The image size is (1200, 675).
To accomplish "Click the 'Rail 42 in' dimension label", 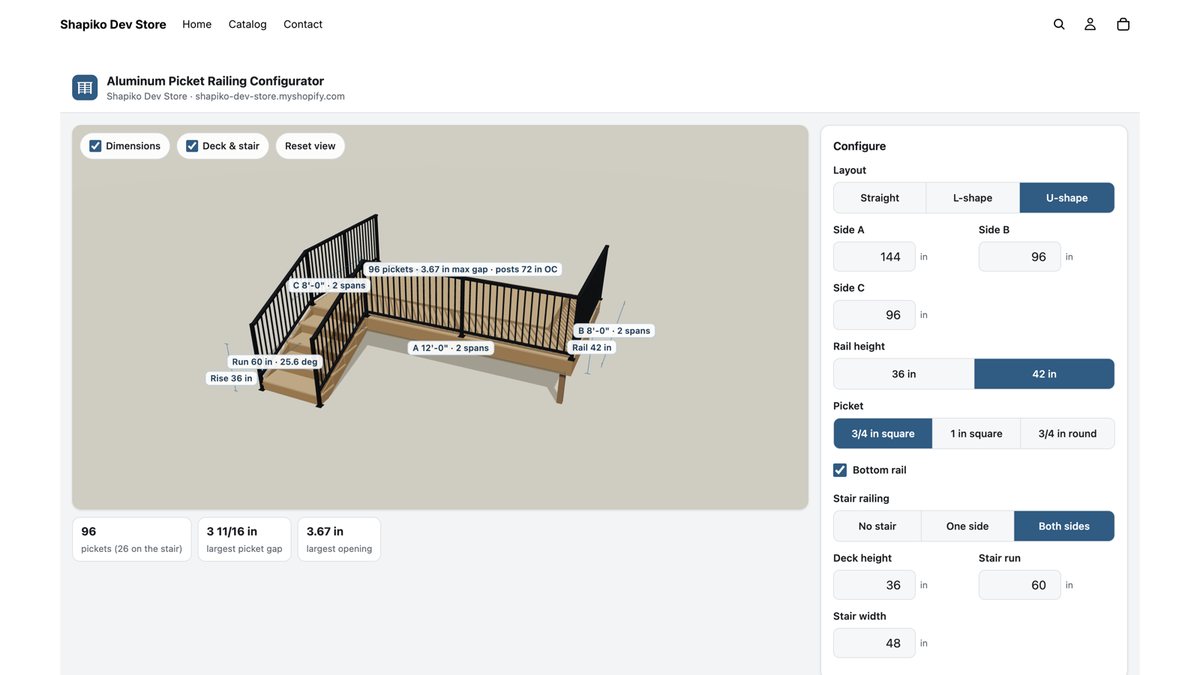I will 592,347.
